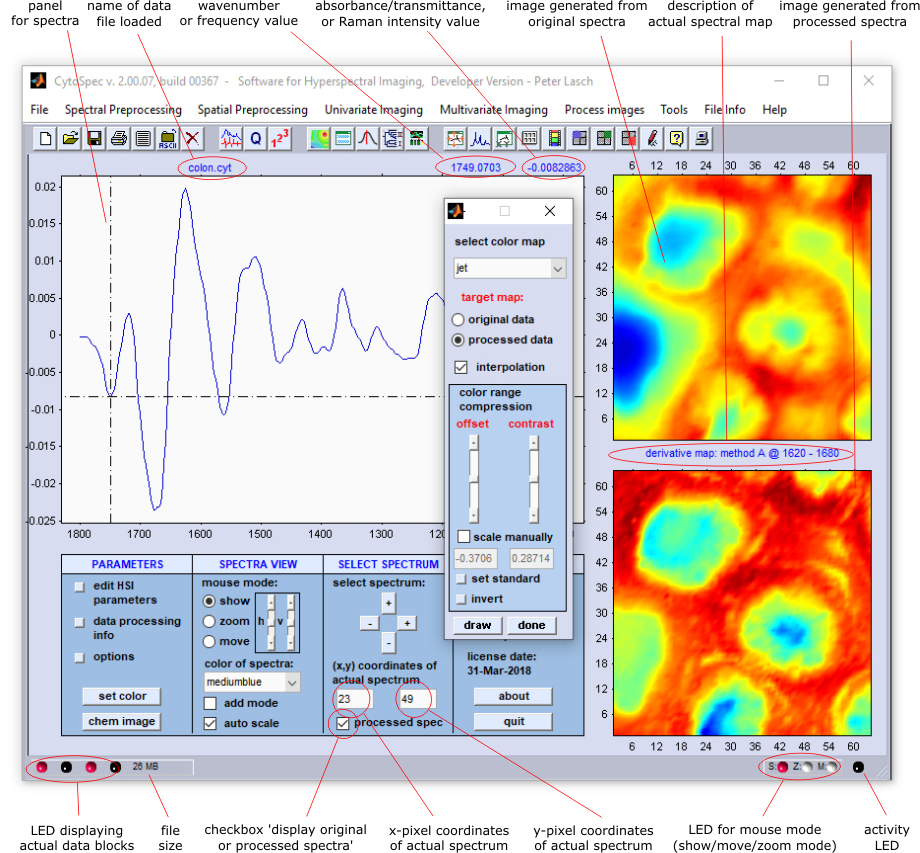Screen dimensions: 920x853
Task: Click the peak-shaped univariate imaging icon
Action: (x=365, y=138)
